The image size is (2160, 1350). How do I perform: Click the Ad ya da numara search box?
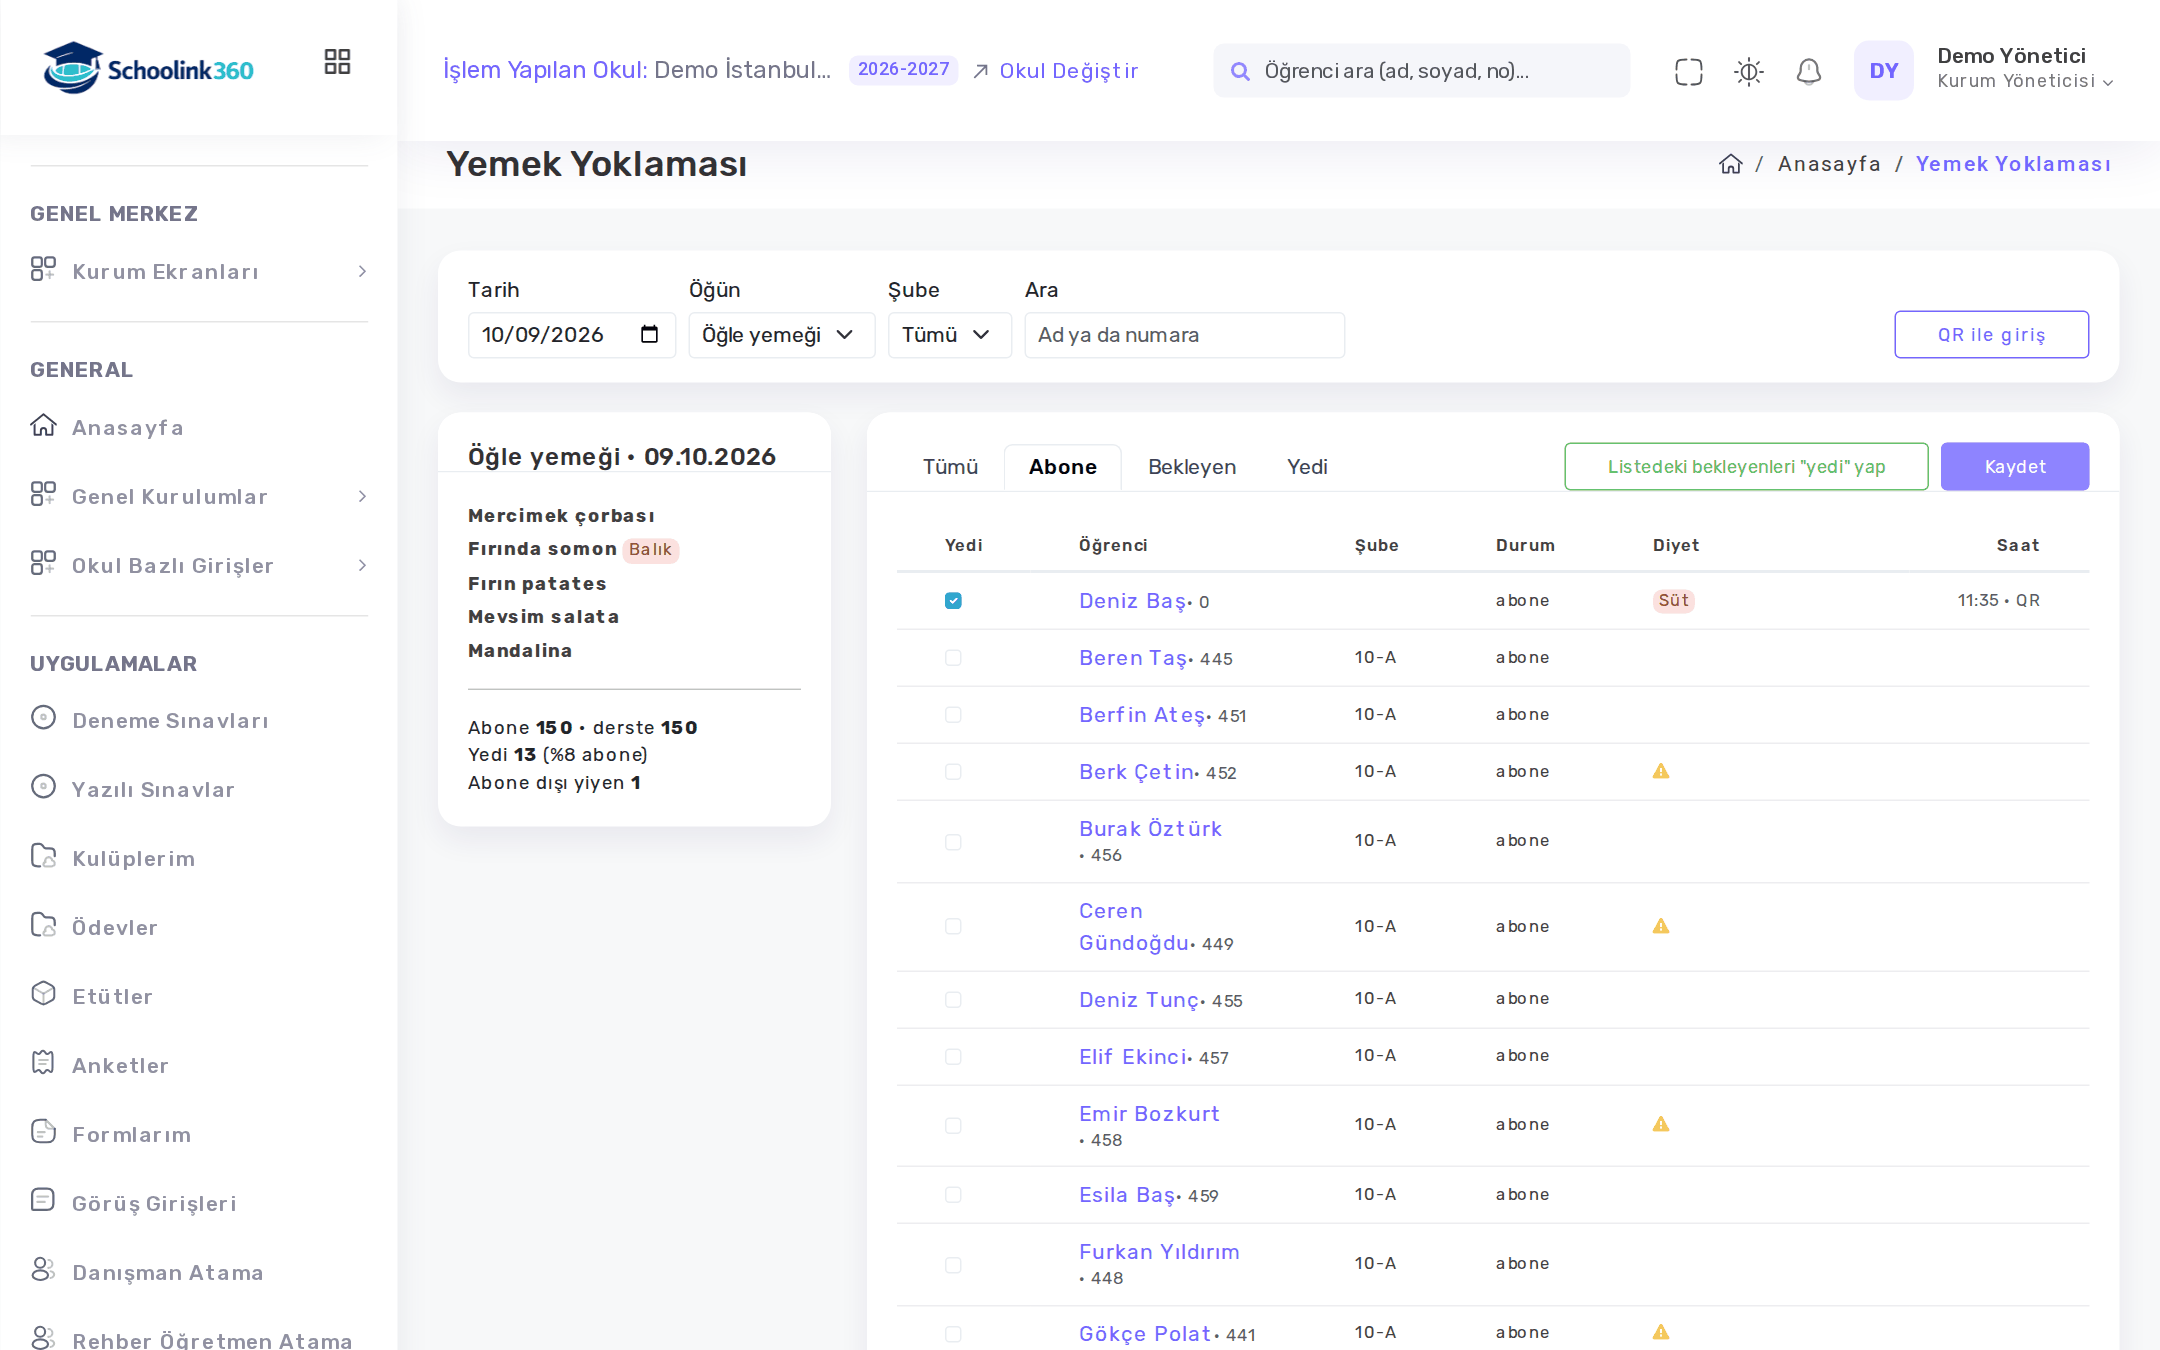click(1184, 335)
